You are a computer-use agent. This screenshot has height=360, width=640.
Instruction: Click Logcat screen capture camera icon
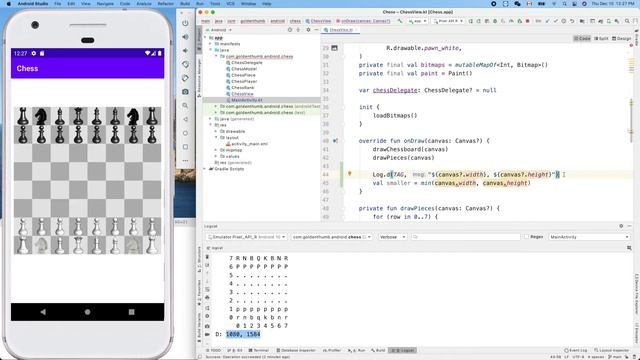point(207,326)
